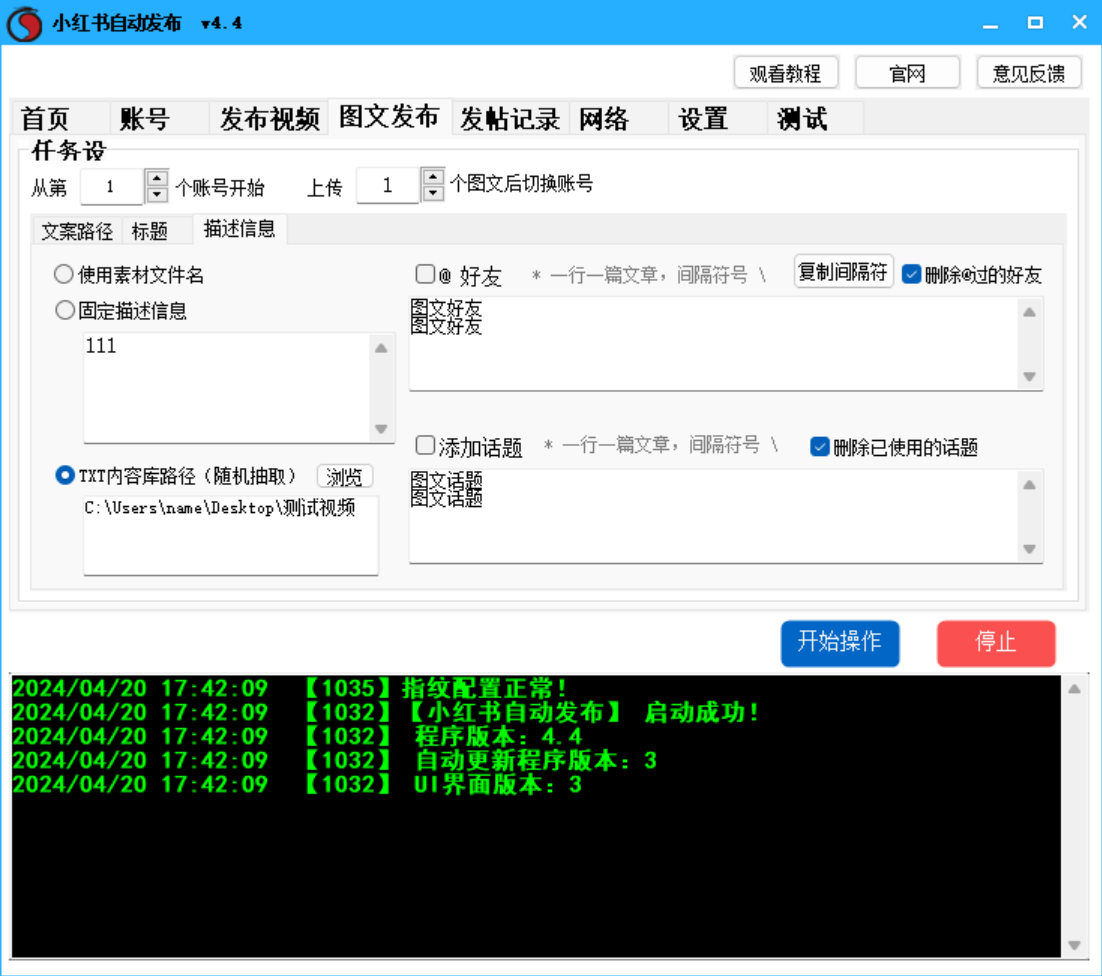Viewport: 1102px width, 976px height.
Task: Click the app logo icon in title bar
Action: pyautogui.click(x=24, y=23)
